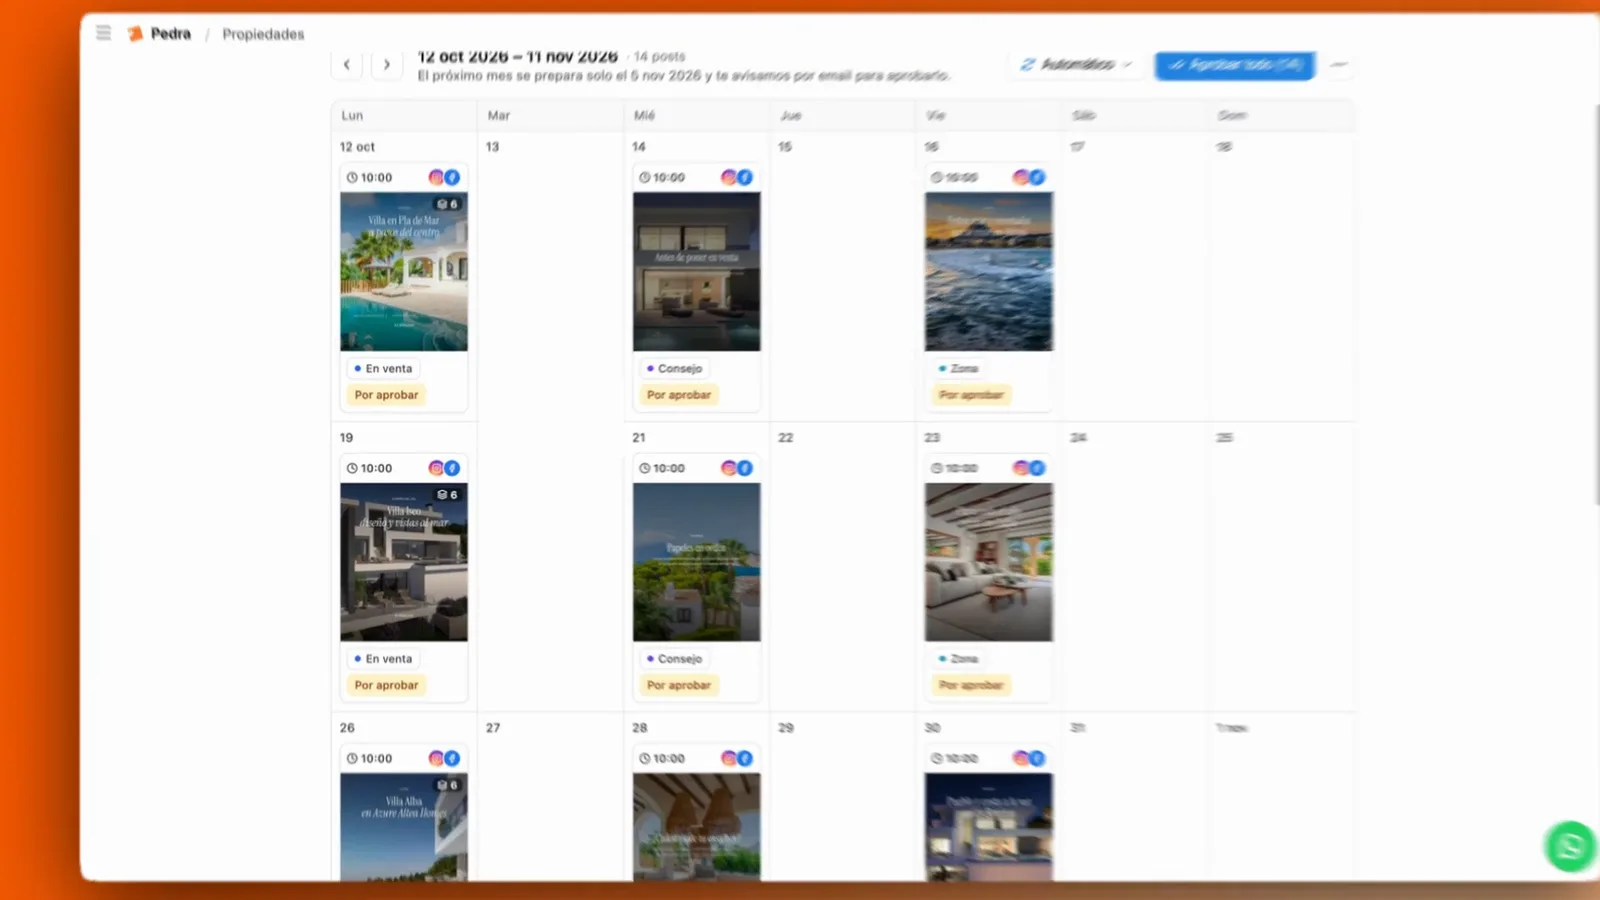The image size is (1600, 900).
Task: Click the En venta tag on Oct 12 post
Action: 384,368
